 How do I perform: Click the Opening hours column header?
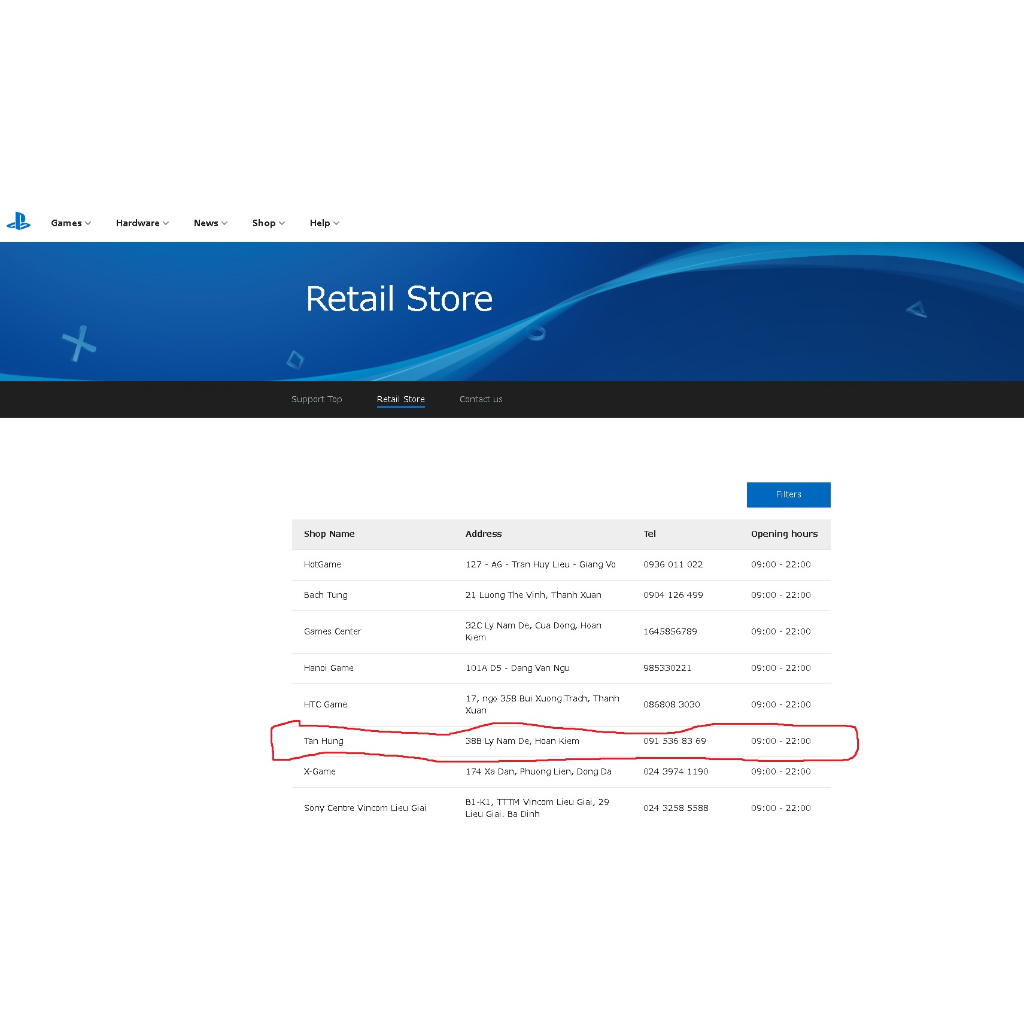pos(784,534)
